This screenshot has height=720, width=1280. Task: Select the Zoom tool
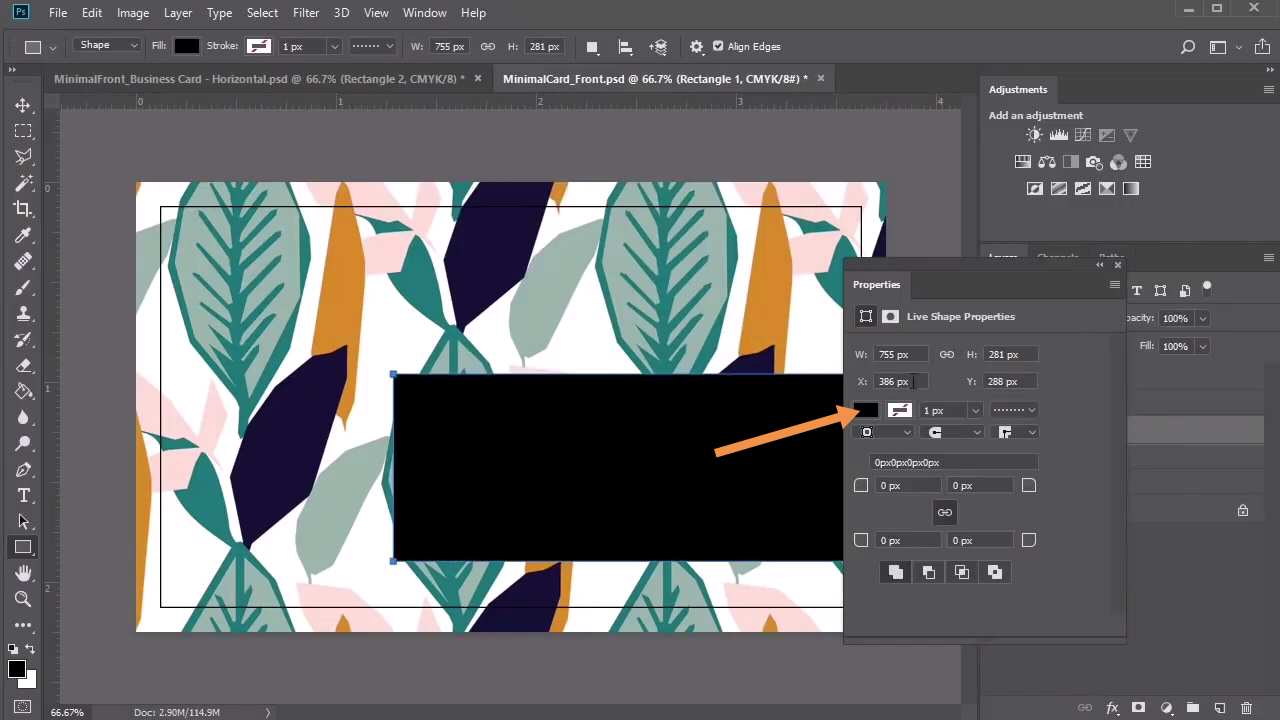23,599
